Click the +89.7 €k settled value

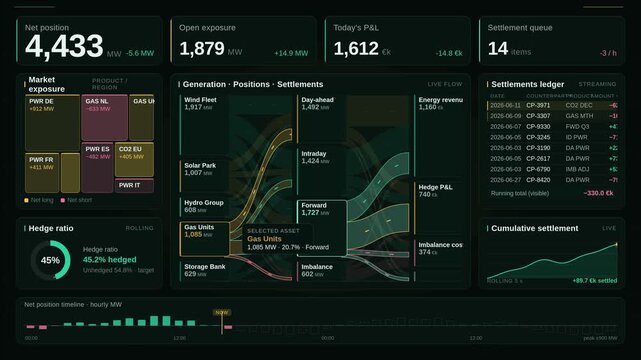click(x=595, y=281)
